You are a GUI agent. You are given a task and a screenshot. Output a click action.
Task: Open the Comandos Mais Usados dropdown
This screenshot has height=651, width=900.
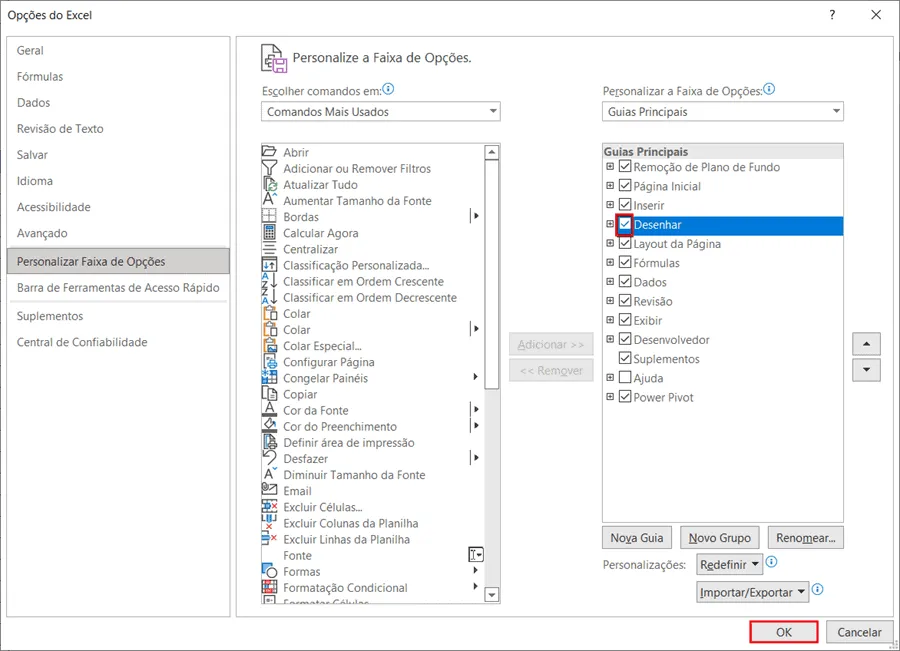(381, 111)
